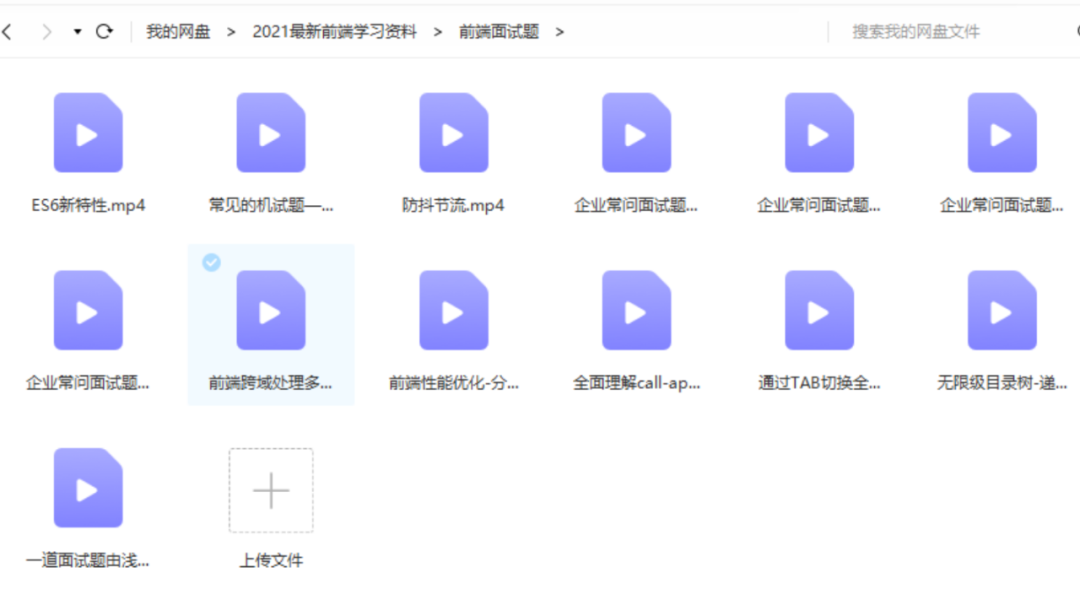The width and height of the screenshot is (1080, 595).
Task: Open the 通过TAB切换全 video thumbnail
Action: tap(819, 309)
